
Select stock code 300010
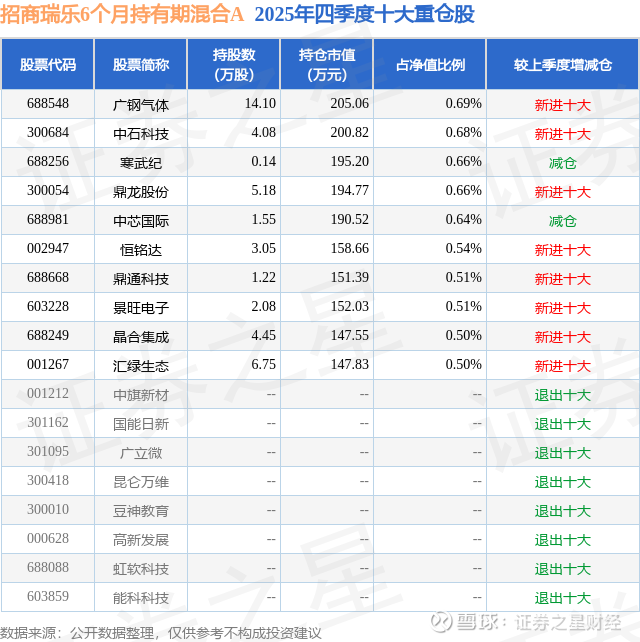pyautogui.click(x=48, y=509)
